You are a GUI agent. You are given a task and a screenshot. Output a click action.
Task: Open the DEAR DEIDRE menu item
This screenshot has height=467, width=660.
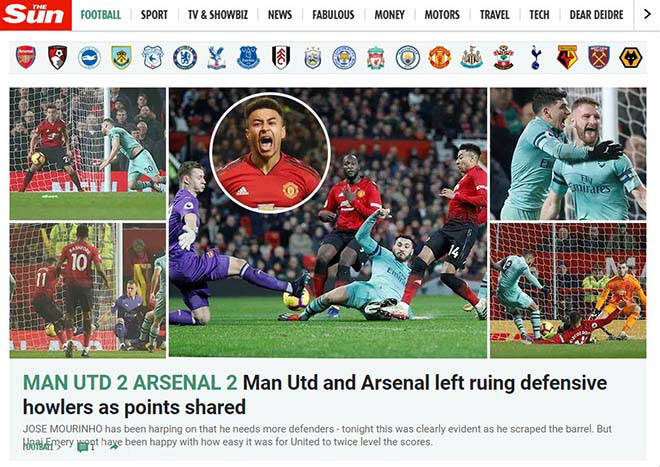(x=596, y=15)
